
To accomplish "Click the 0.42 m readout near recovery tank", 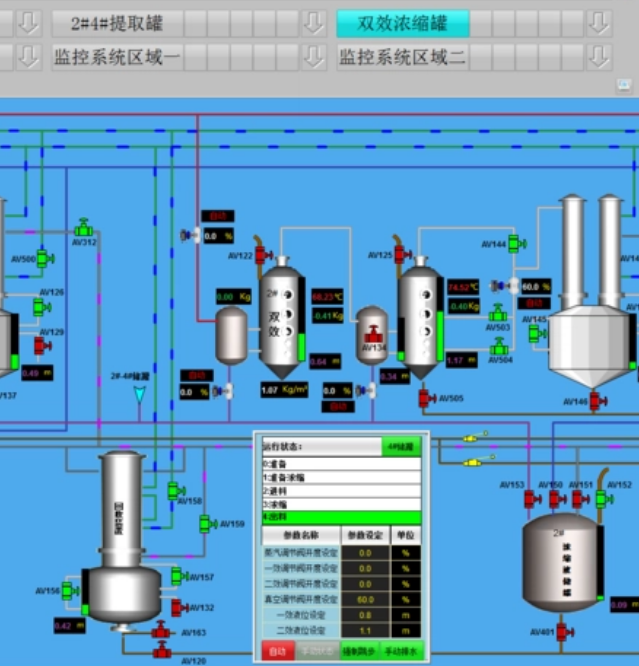I will (x=69, y=626).
